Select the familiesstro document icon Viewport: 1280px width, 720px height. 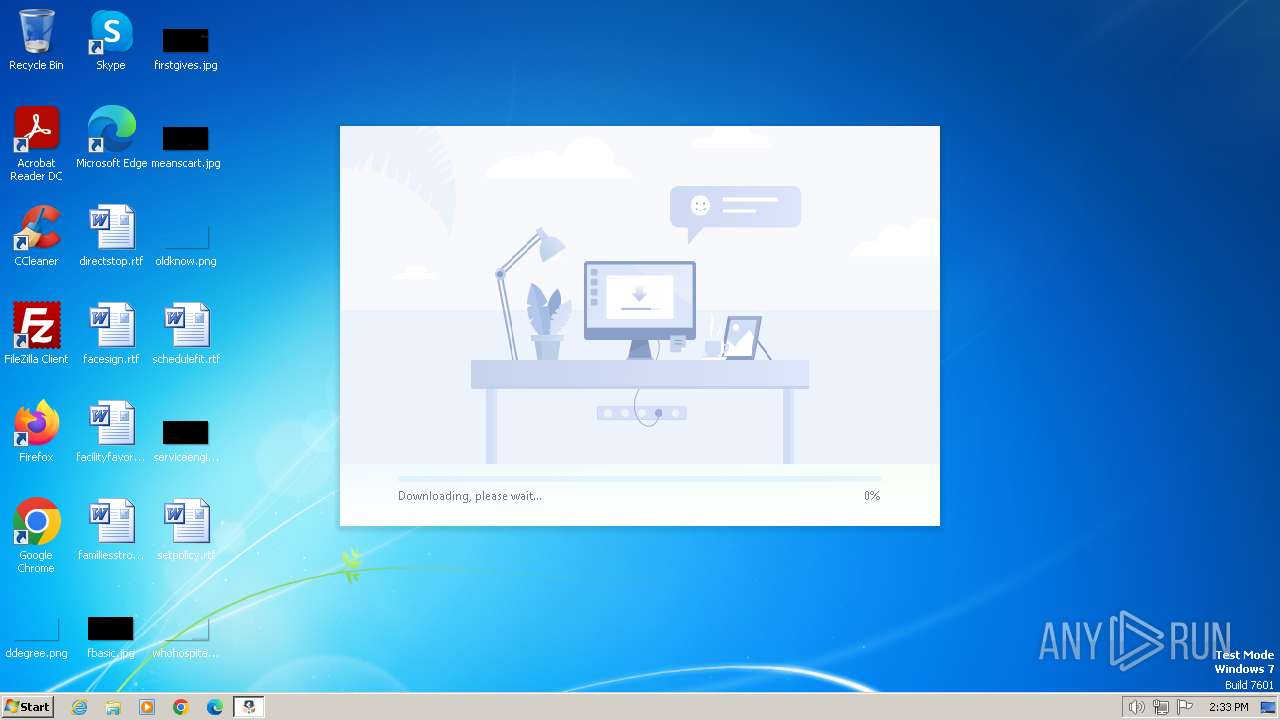[x=111, y=530]
